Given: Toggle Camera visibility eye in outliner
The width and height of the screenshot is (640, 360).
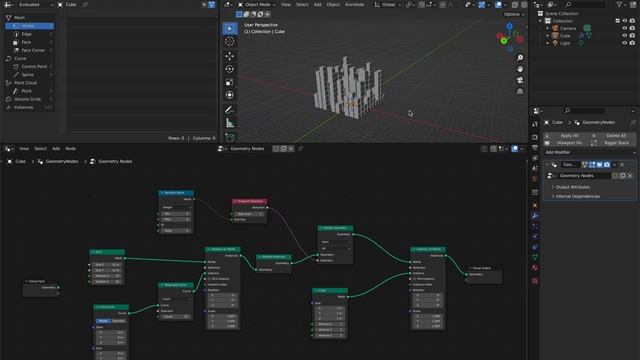Looking at the screenshot, I should click(624, 28).
